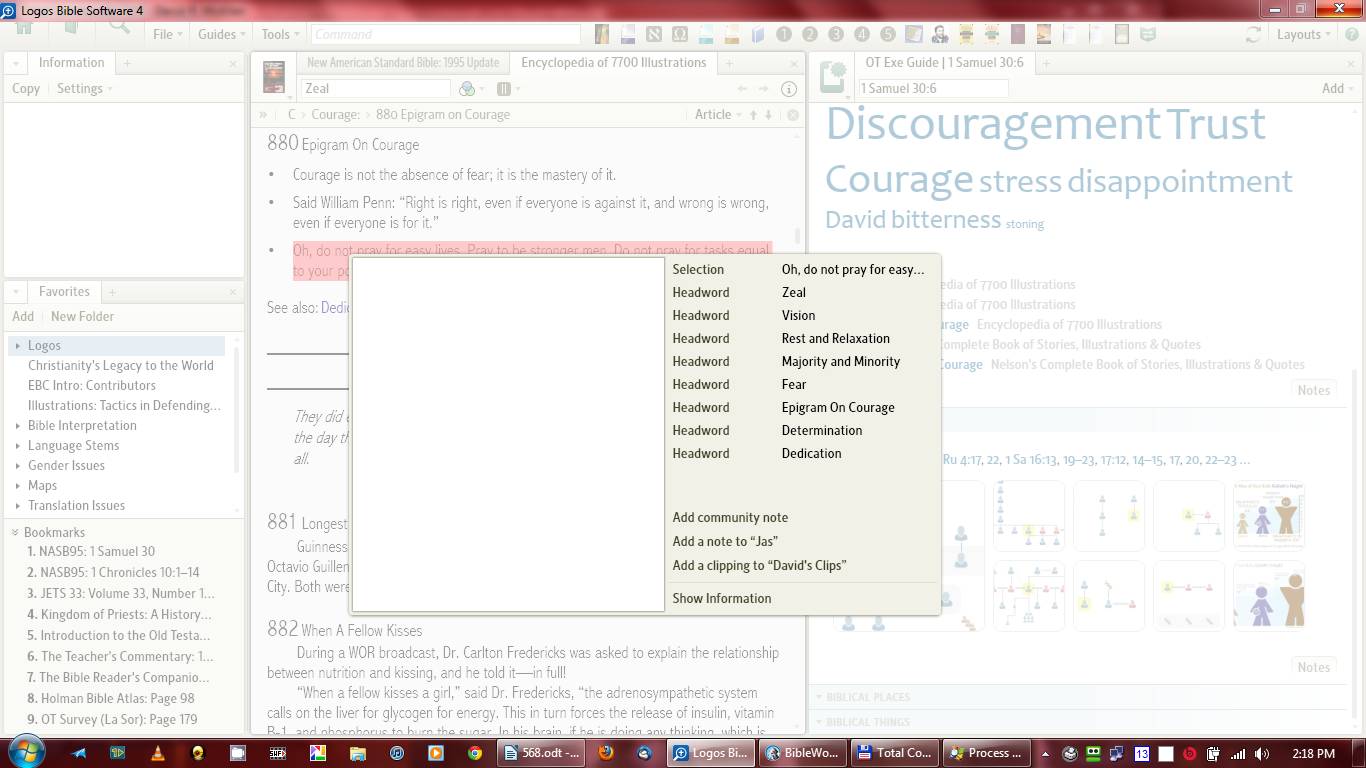Open the Layouts dropdown
The image size is (1366, 768).
click(1304, 34)
